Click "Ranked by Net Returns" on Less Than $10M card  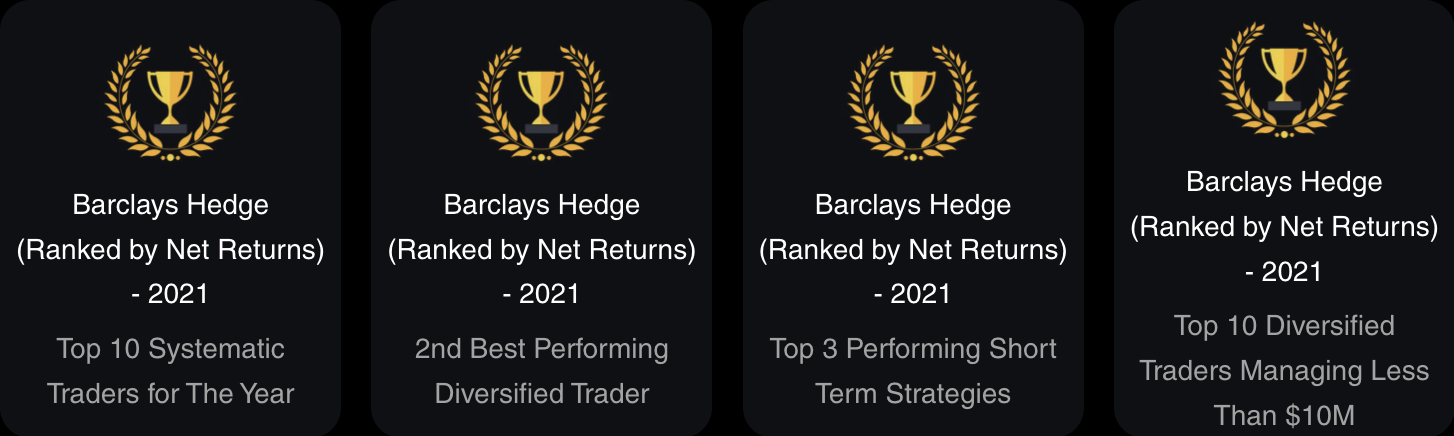coord(1284,227)
